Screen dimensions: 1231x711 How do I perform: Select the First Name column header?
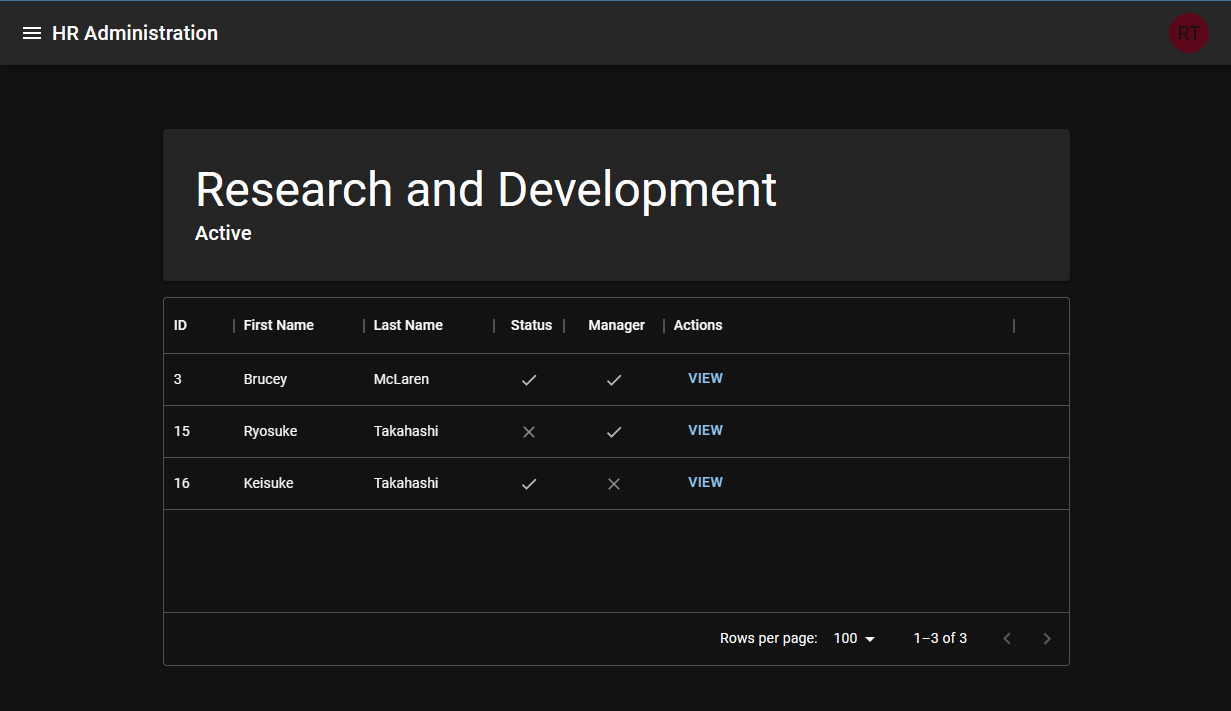click(279, 325)
